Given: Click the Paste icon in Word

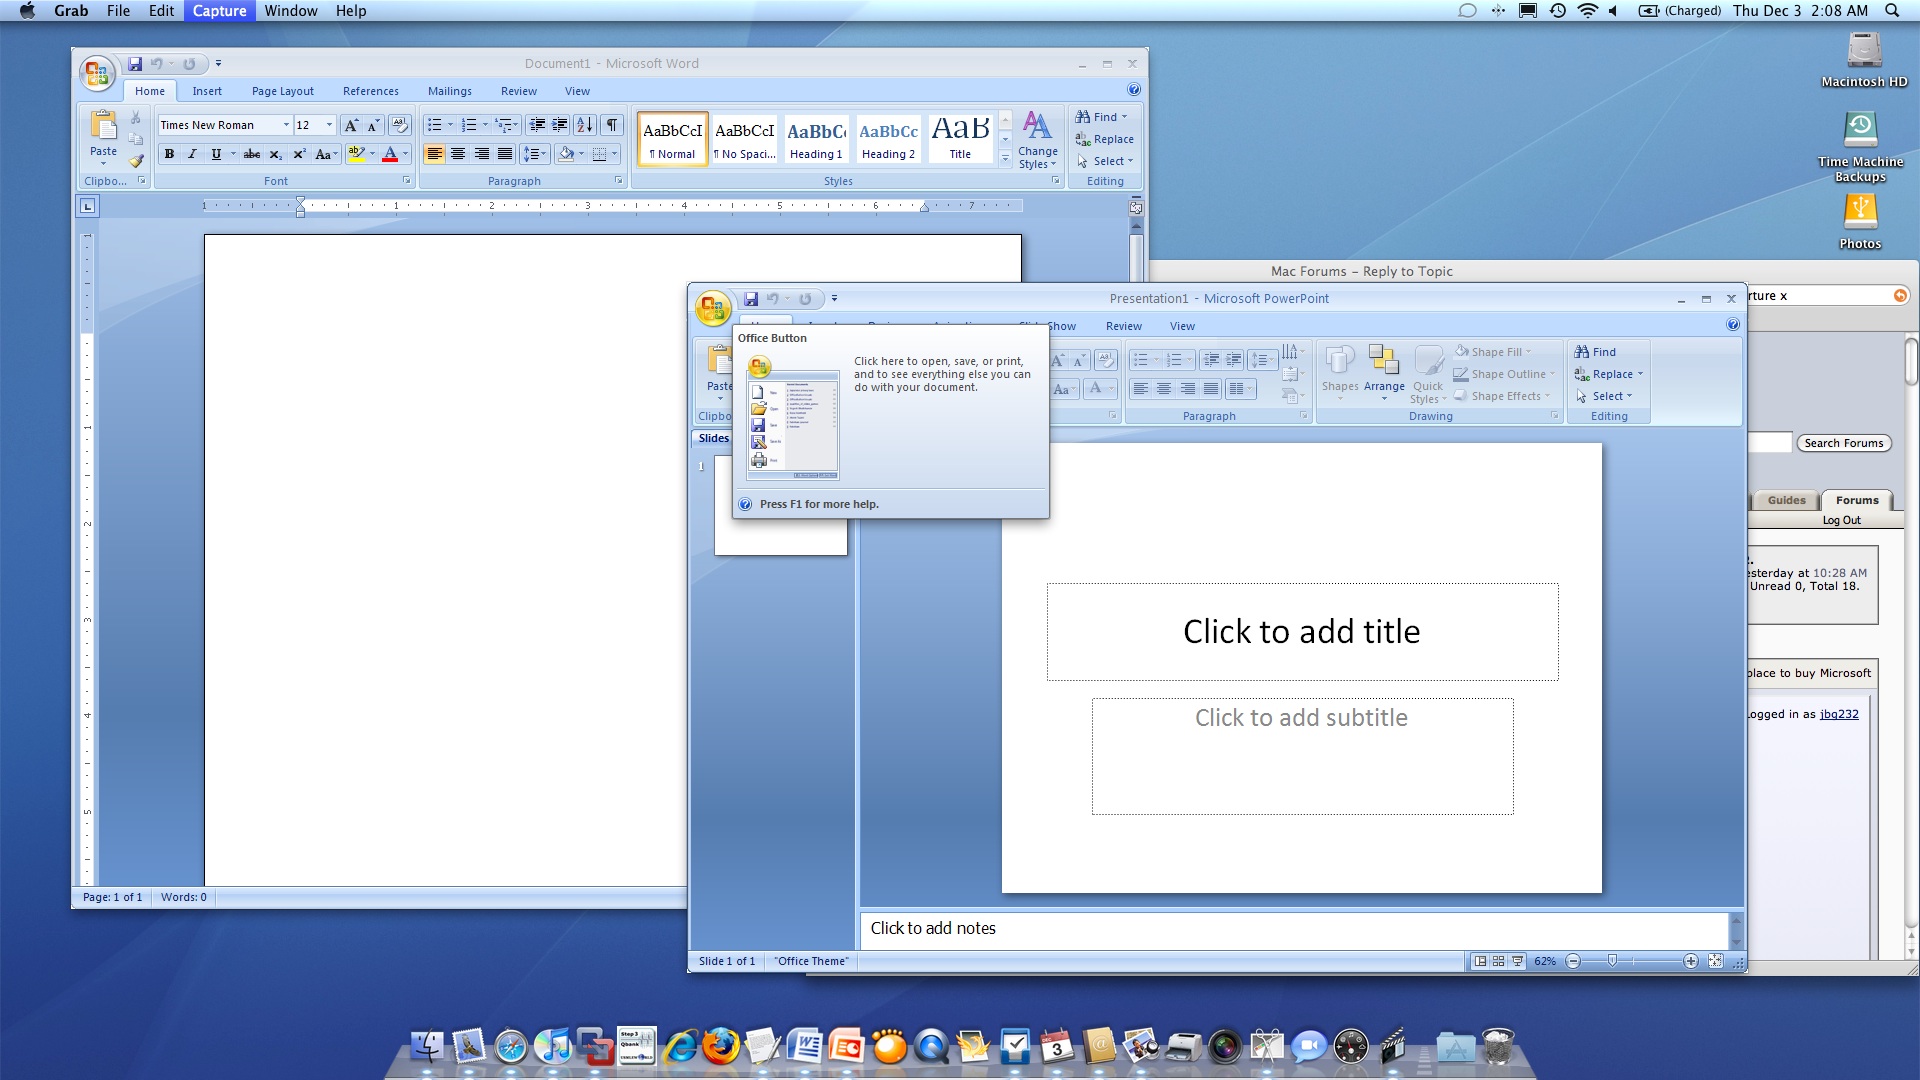Looking at the screenshot, I should pyautogui.click(x=104, y=126).
